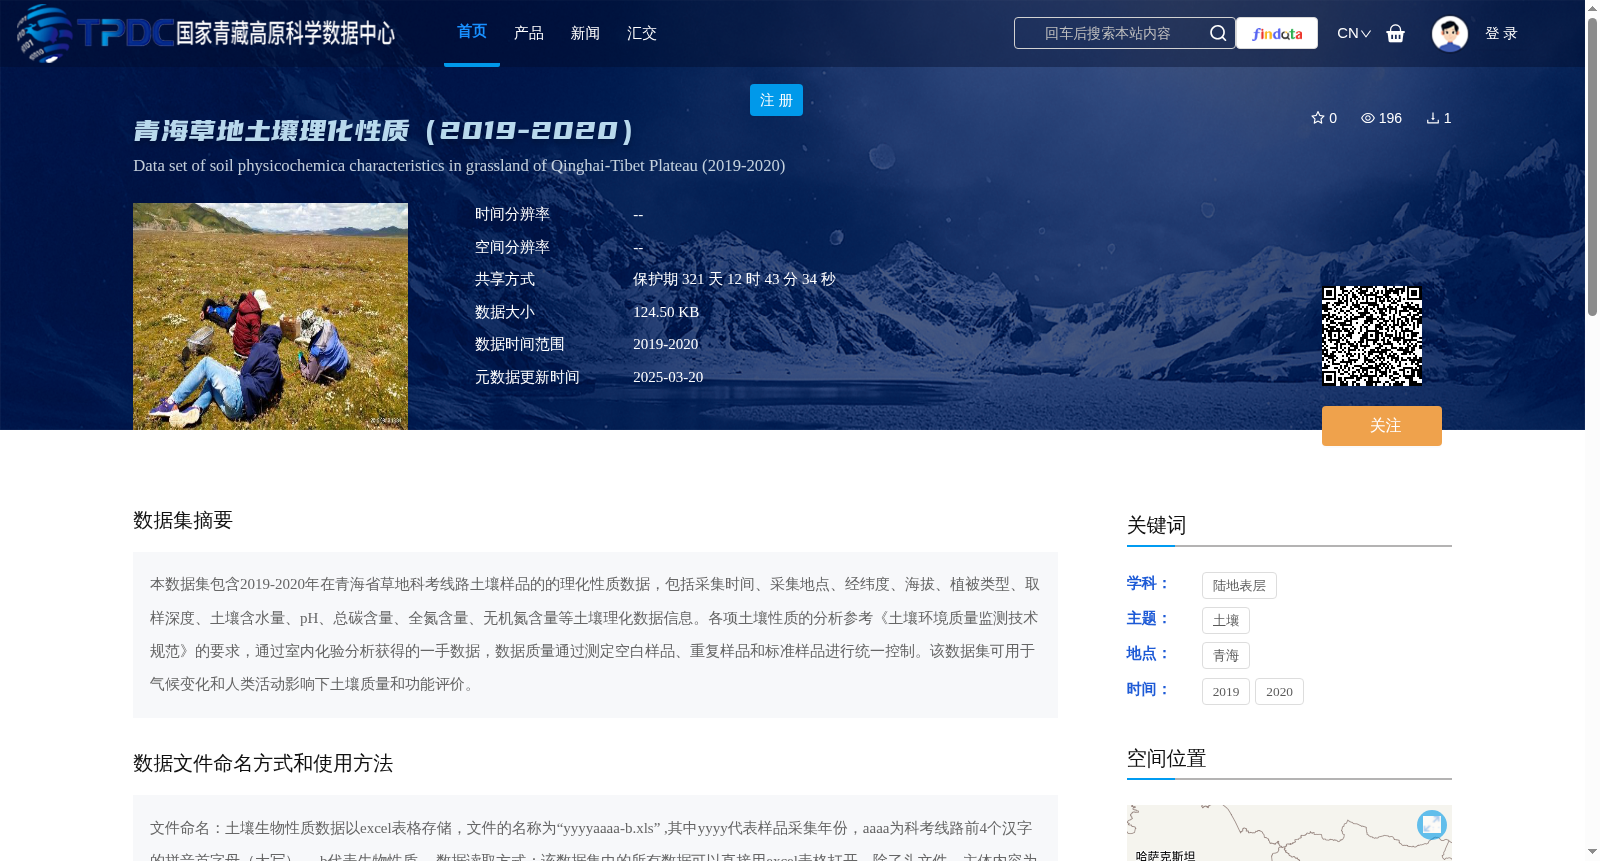This screenshot has height=861, width=1600.
Task: Click the TPDC logo
Action: click(x=205, y=33)
